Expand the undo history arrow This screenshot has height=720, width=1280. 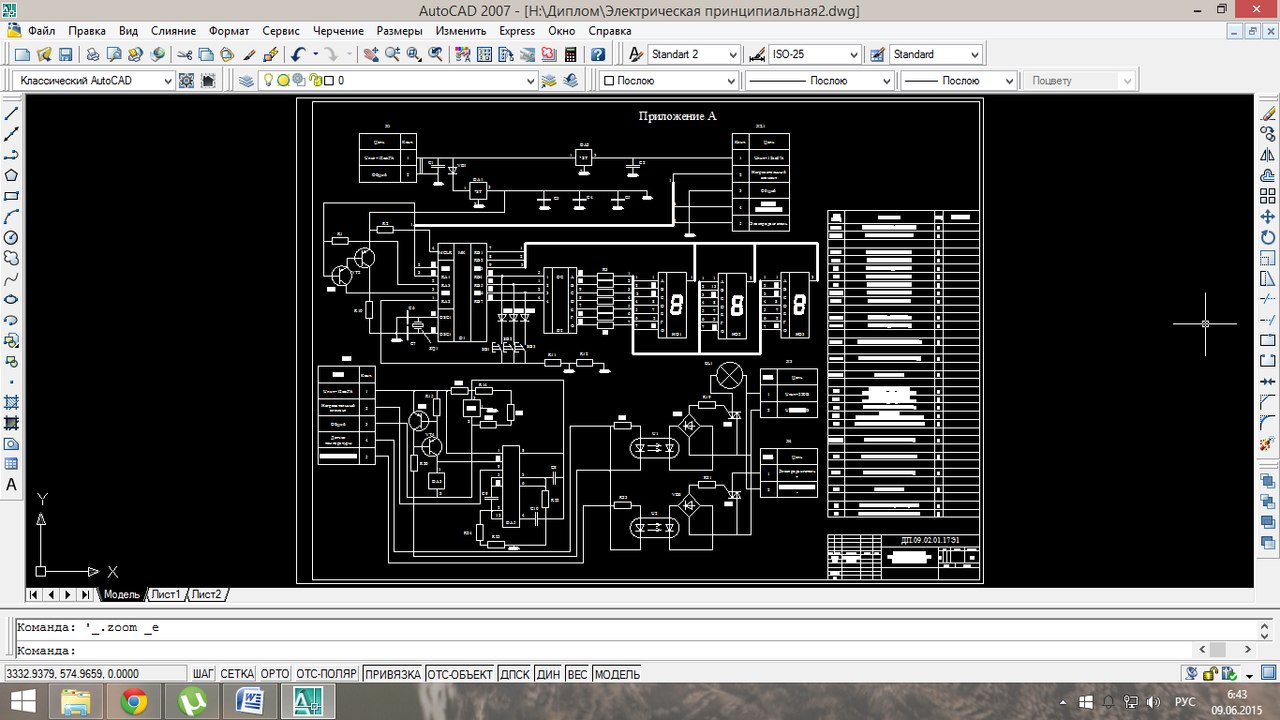point(314,54)
